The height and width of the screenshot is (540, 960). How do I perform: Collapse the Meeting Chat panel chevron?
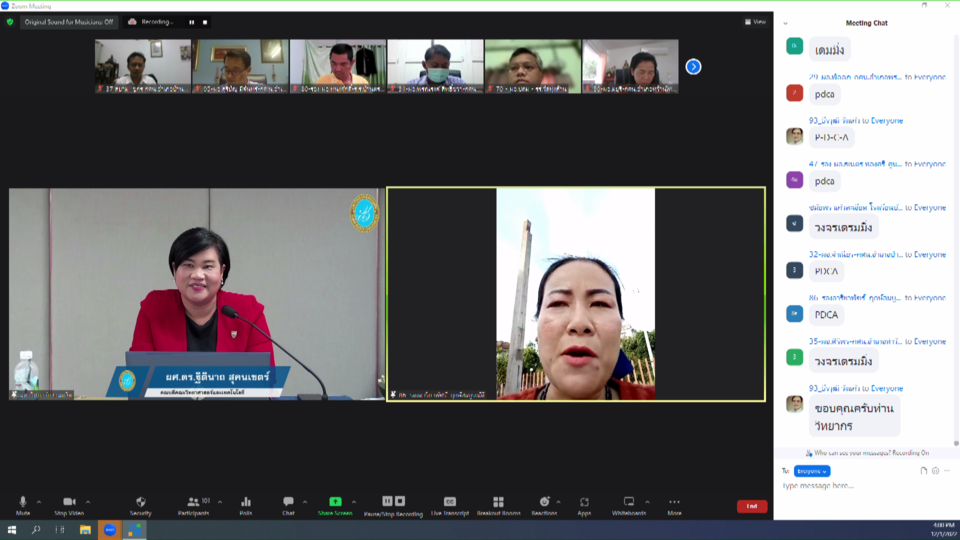(x=786, y=23)
